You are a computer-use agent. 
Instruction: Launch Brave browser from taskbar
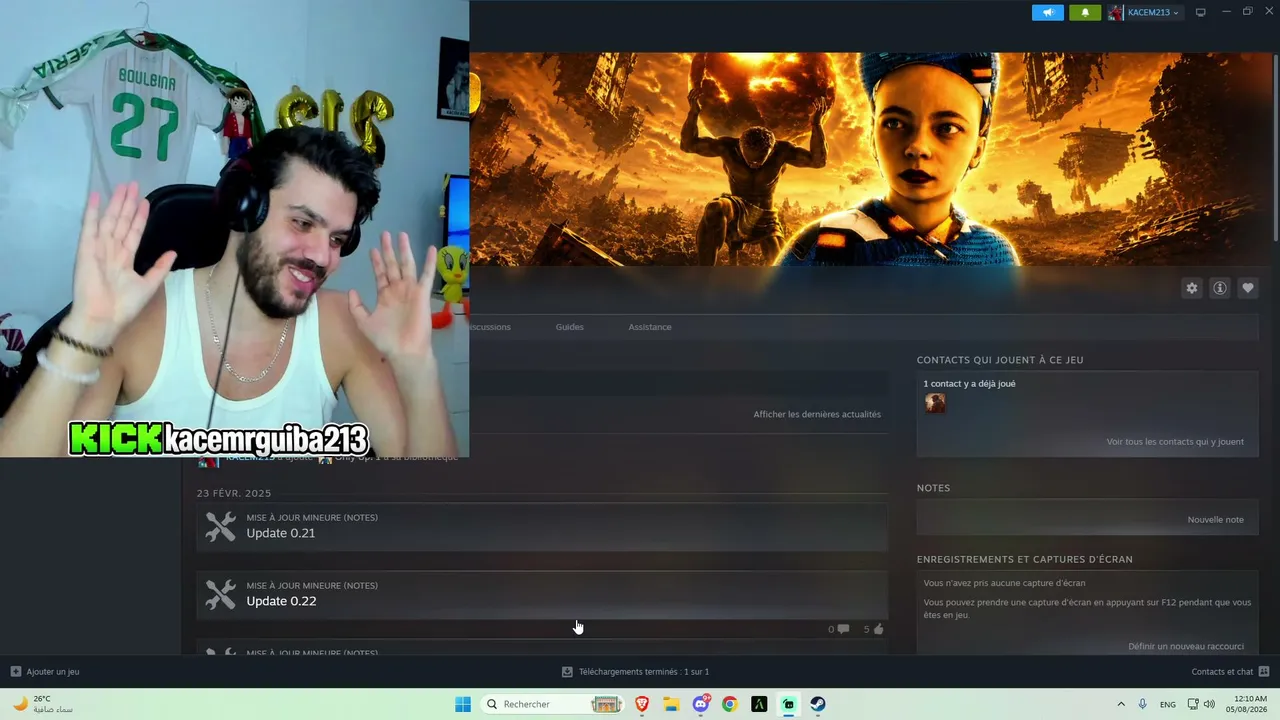tap(642, 704)
